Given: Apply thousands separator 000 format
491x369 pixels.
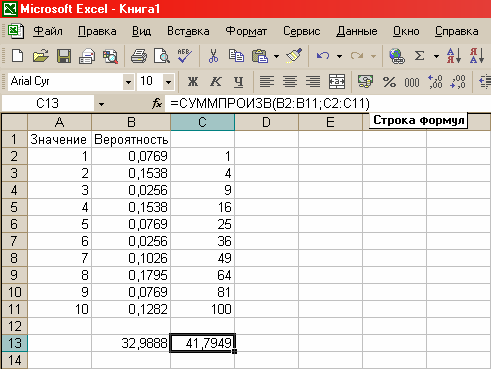Looking at the screenshot, I should [x=412, y=81].
